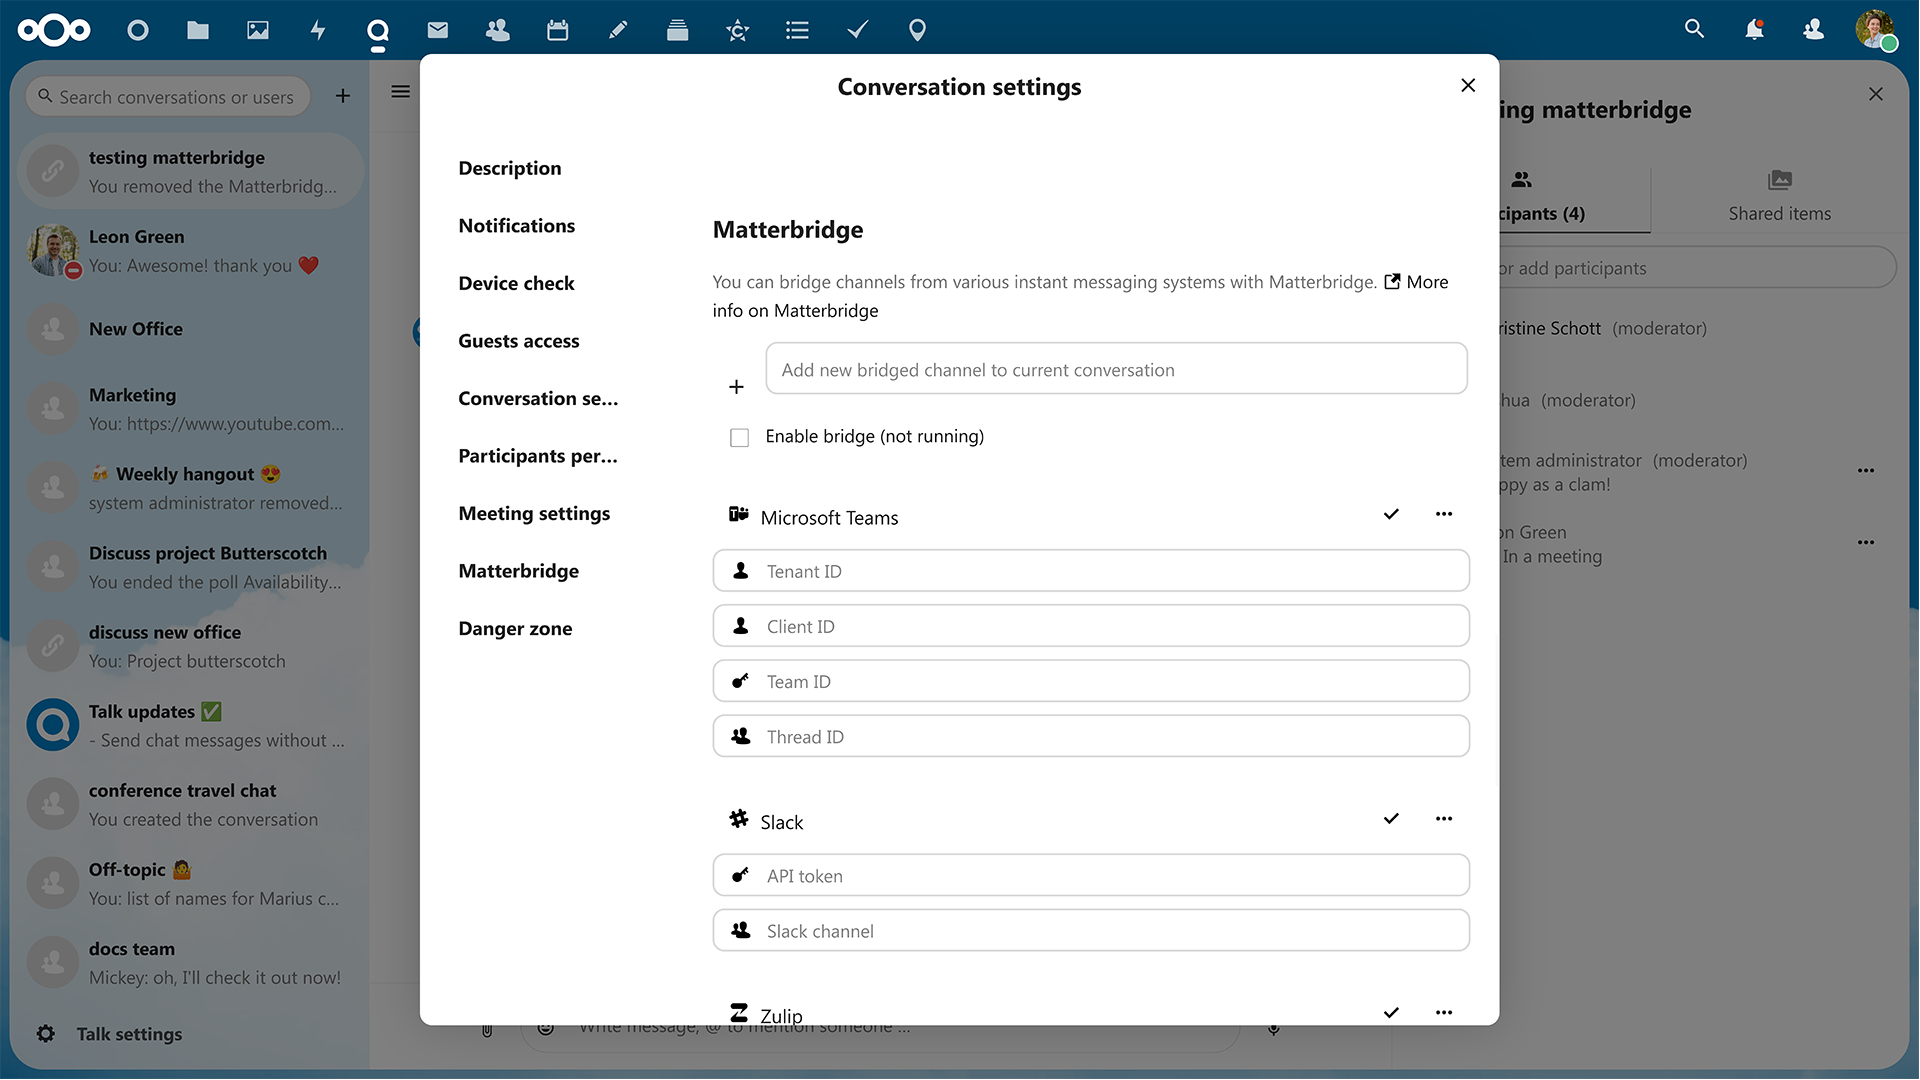This screenshot has width=1920, height=1080.
Task: Open the Dashboard circle icon
Action: pos(138,30)
